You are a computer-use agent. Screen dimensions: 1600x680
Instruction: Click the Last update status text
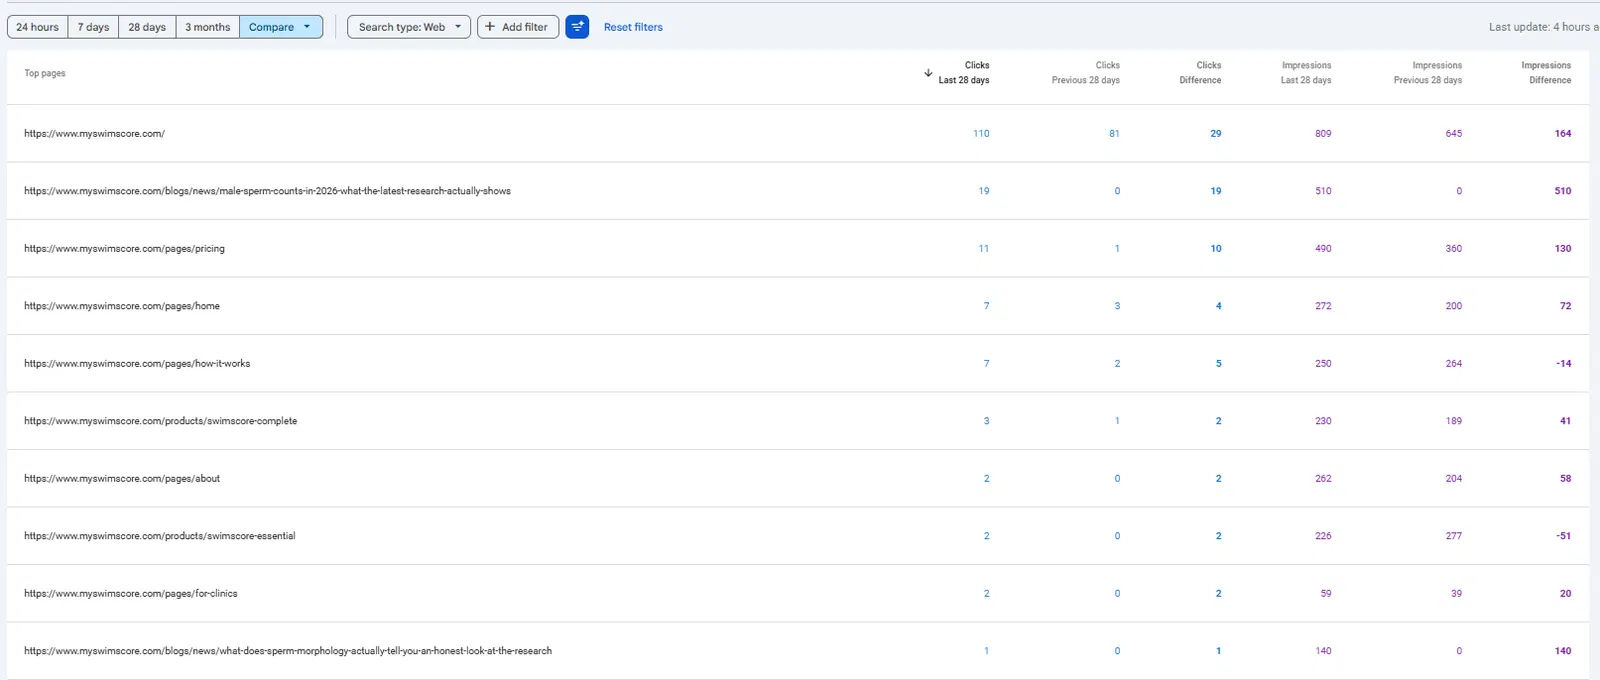1543,27
